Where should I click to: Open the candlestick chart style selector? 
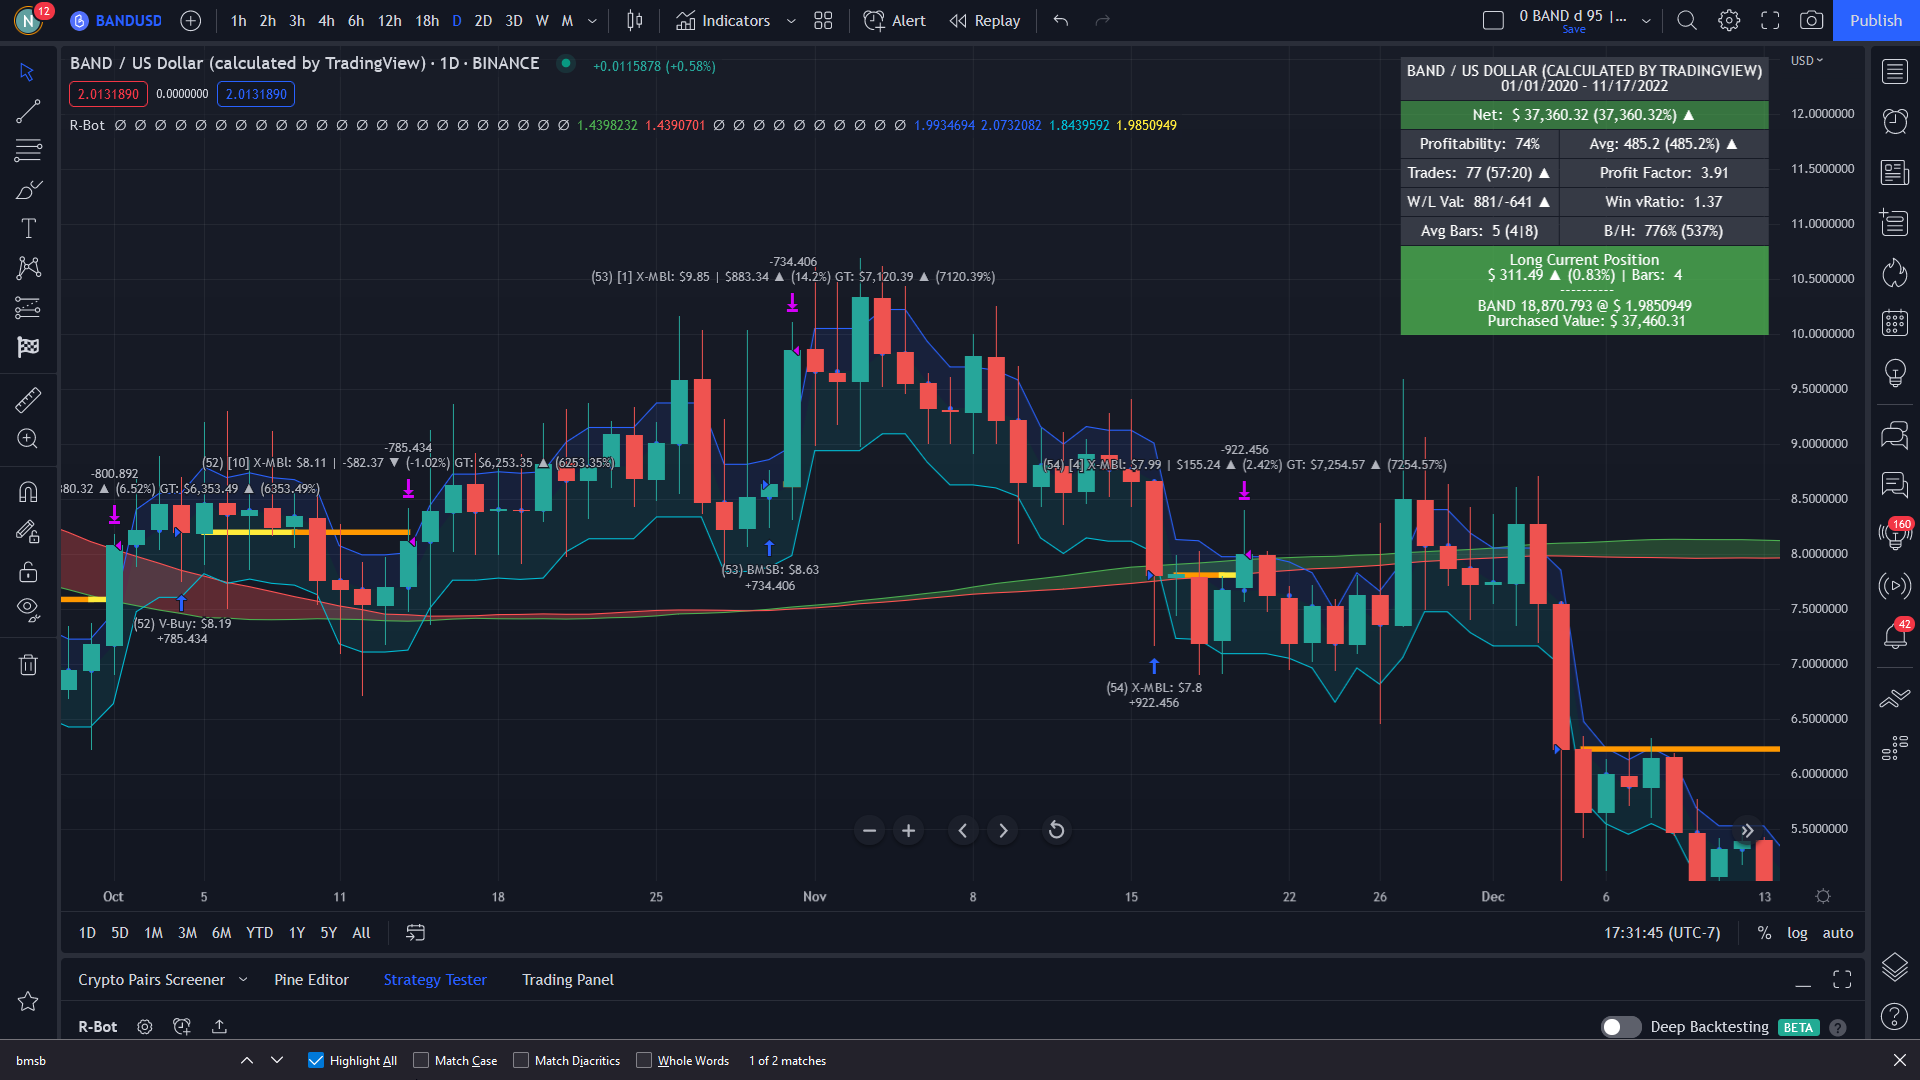tap(634, 20)
